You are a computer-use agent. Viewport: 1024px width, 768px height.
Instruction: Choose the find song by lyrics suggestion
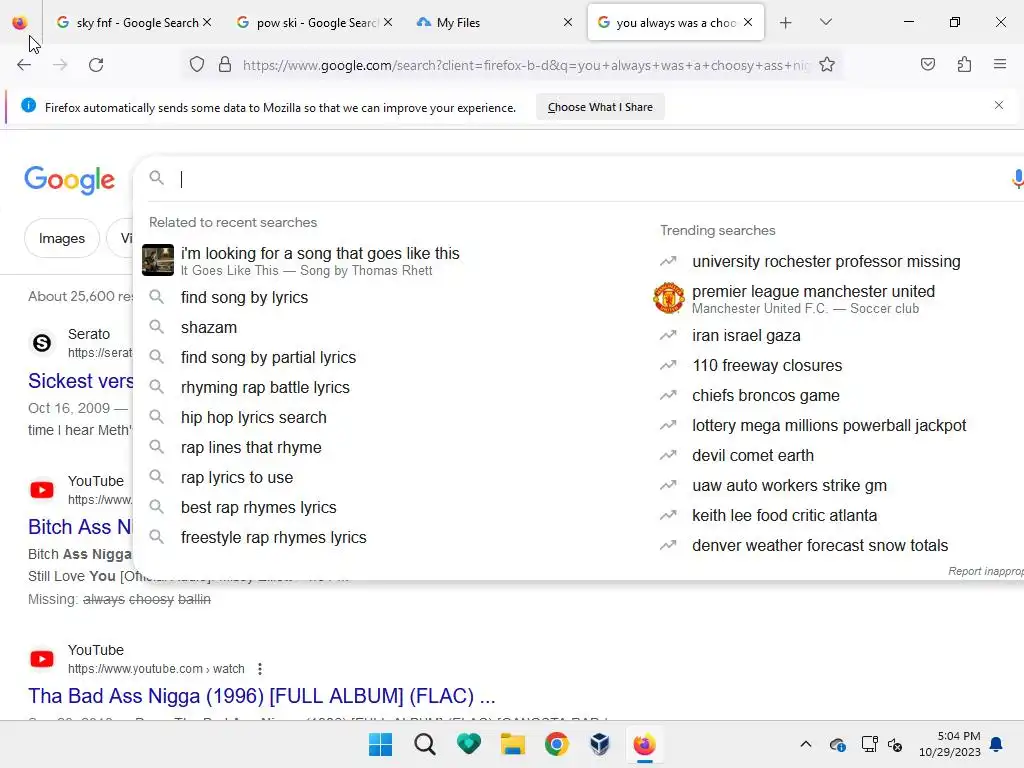pos(244,298)
